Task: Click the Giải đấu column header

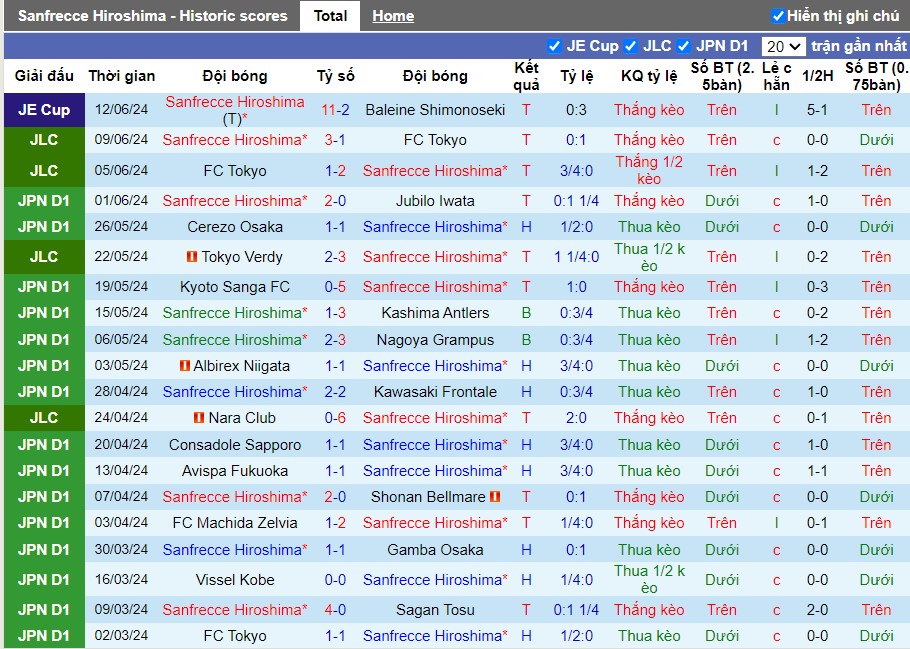Action: click(x=44, y=75)
